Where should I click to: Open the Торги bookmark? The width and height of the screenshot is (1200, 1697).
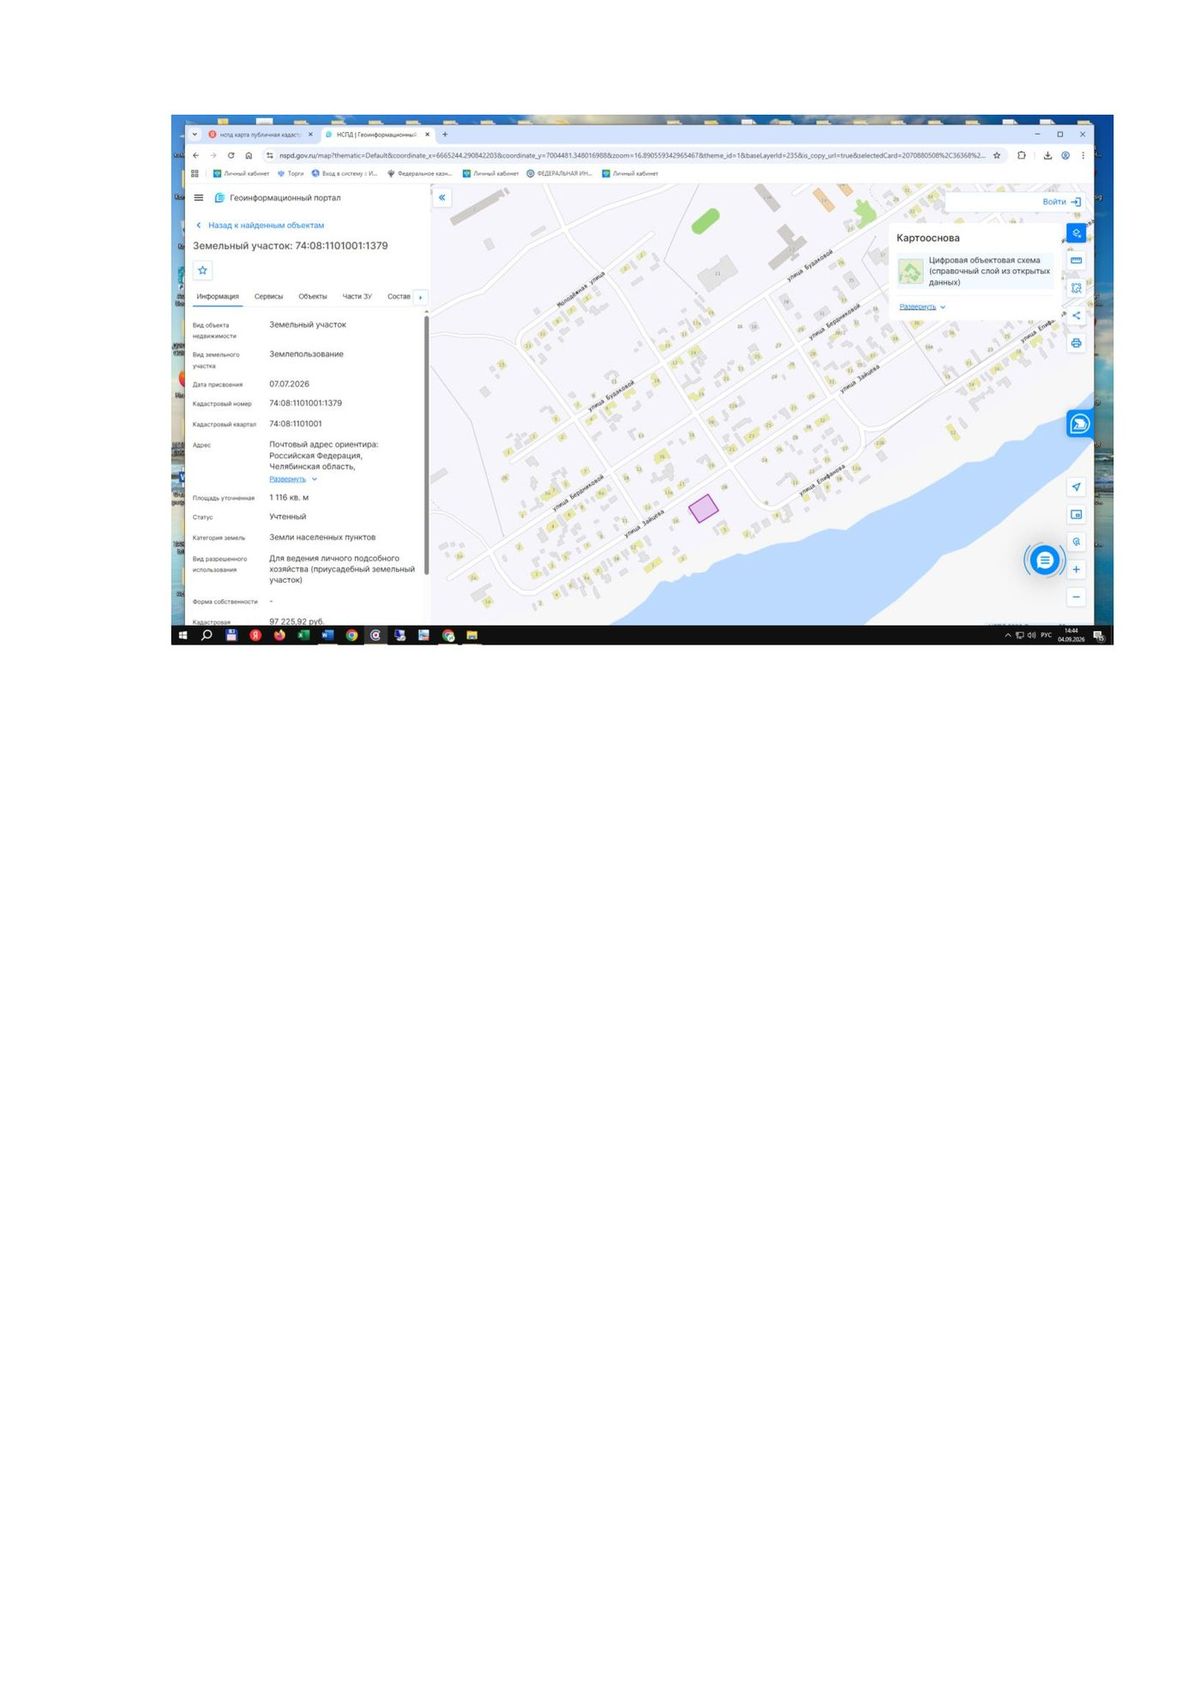[x=291, y=173]
